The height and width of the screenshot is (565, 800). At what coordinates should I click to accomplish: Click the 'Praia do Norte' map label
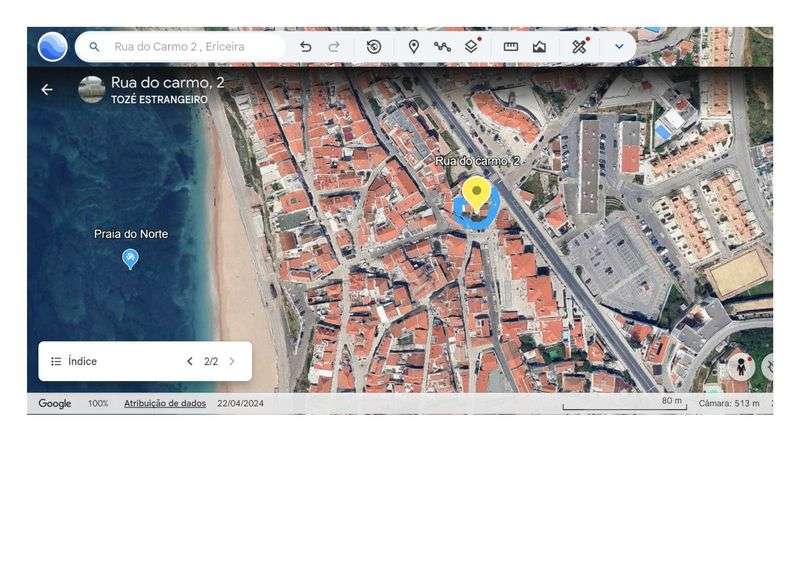click(x=131, y=234)
